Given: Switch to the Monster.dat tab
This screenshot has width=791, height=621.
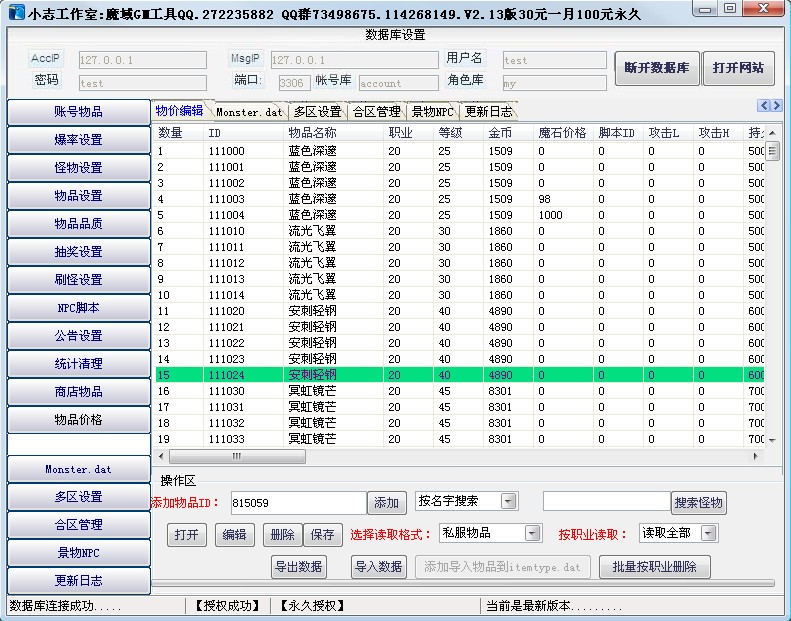Looking at the screenshot, I should 249,112.
